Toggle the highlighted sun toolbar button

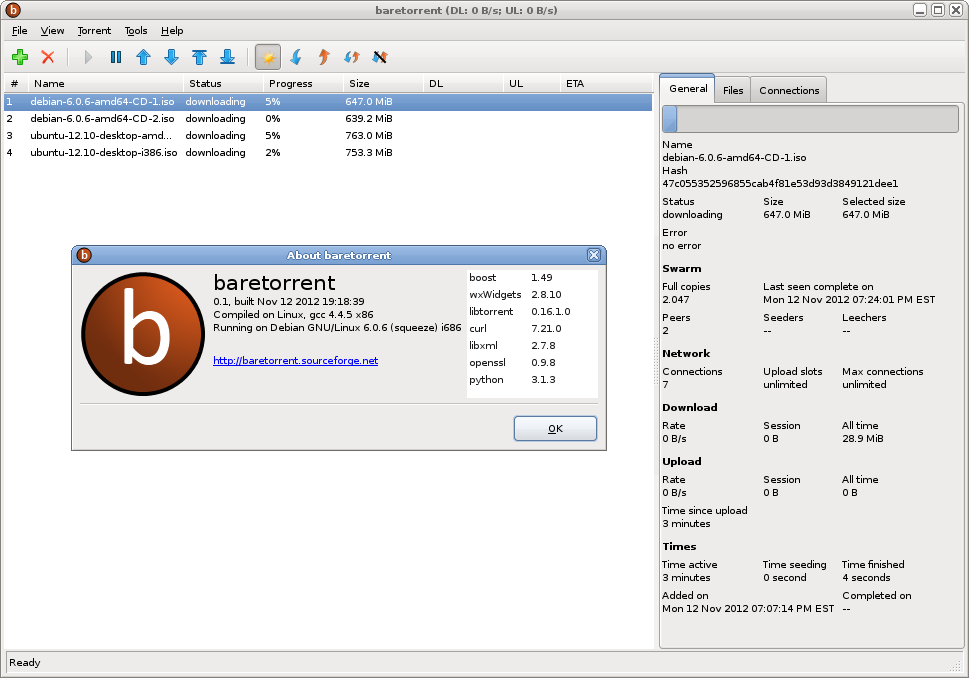(x=267, y=57)
